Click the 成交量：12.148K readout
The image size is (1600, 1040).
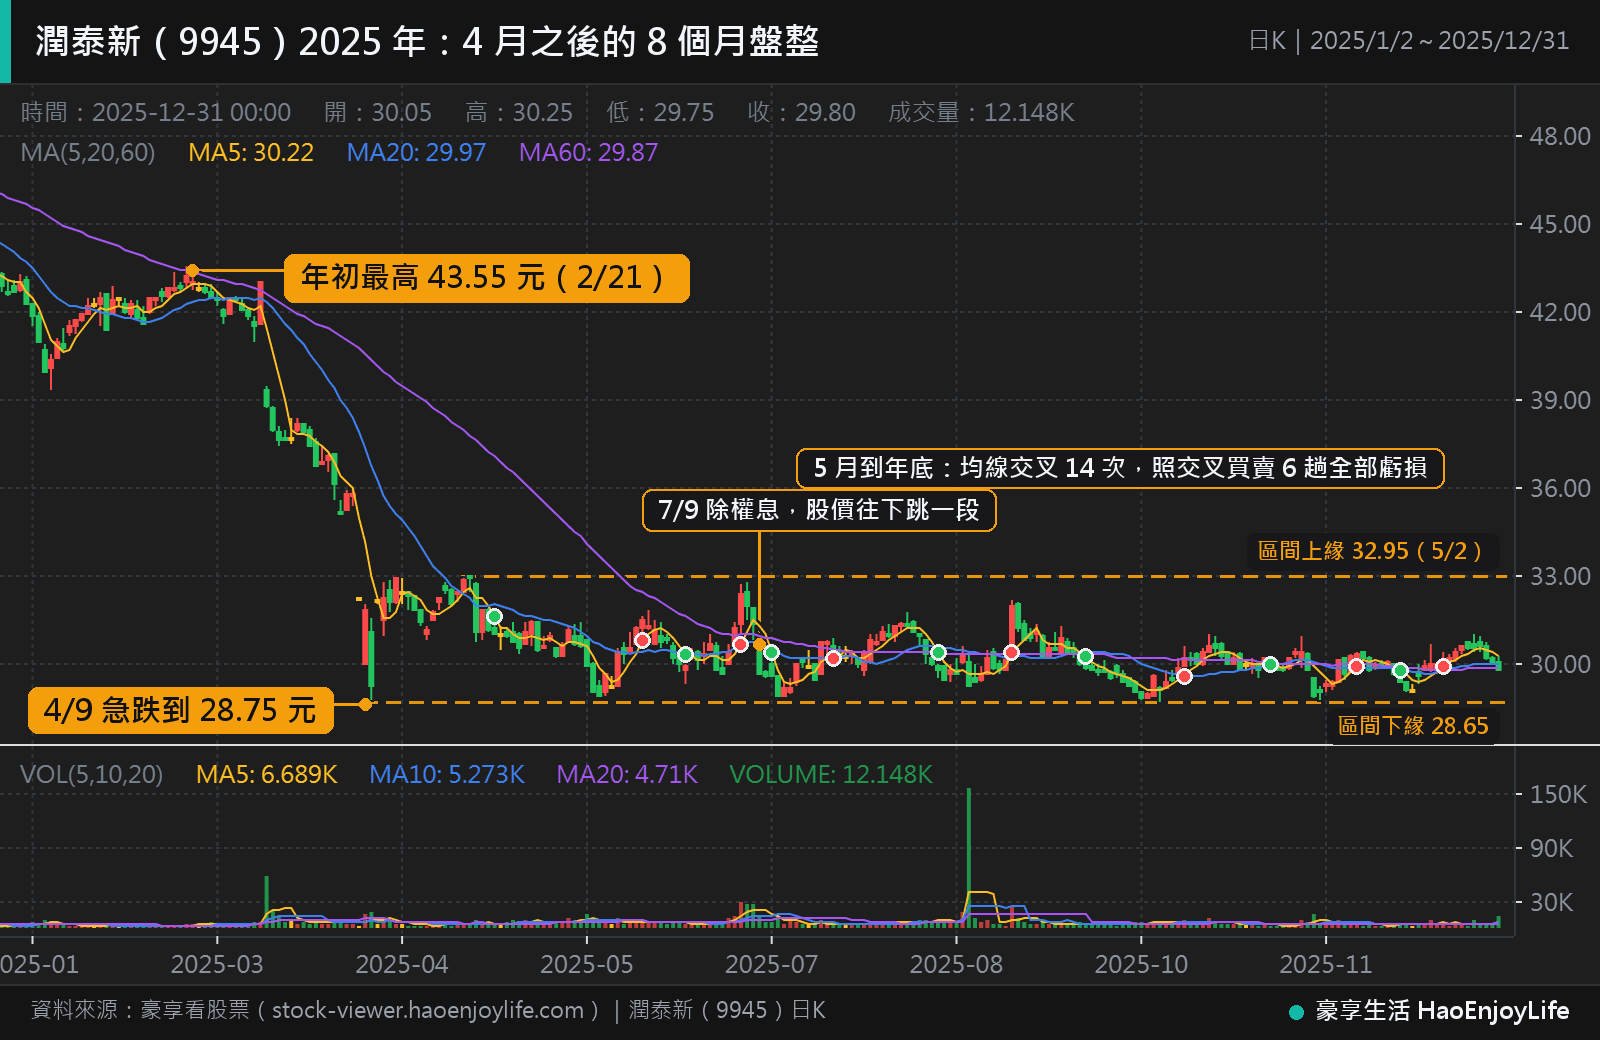pyautogui.click(x=981, y=112)
